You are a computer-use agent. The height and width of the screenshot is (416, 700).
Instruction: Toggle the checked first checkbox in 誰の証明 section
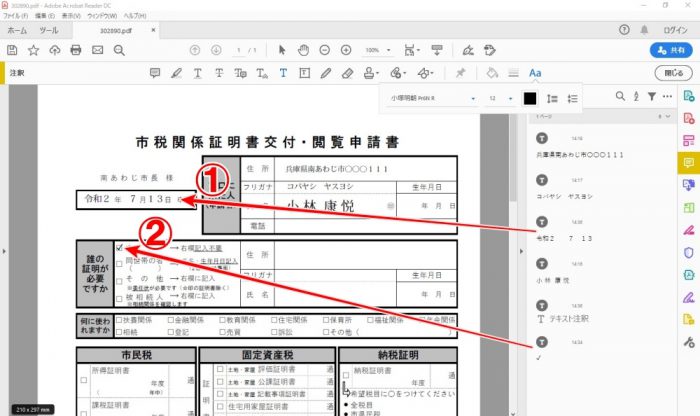119,247
